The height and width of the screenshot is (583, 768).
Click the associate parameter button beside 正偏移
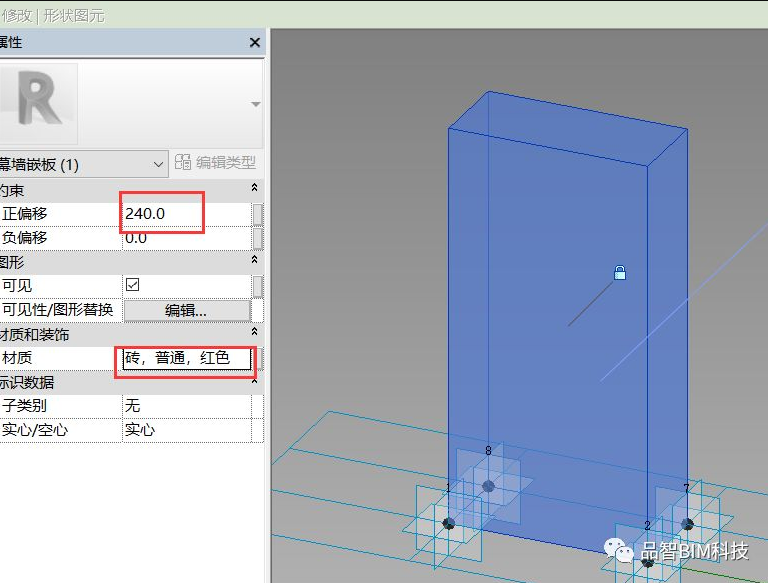(257, 214)
